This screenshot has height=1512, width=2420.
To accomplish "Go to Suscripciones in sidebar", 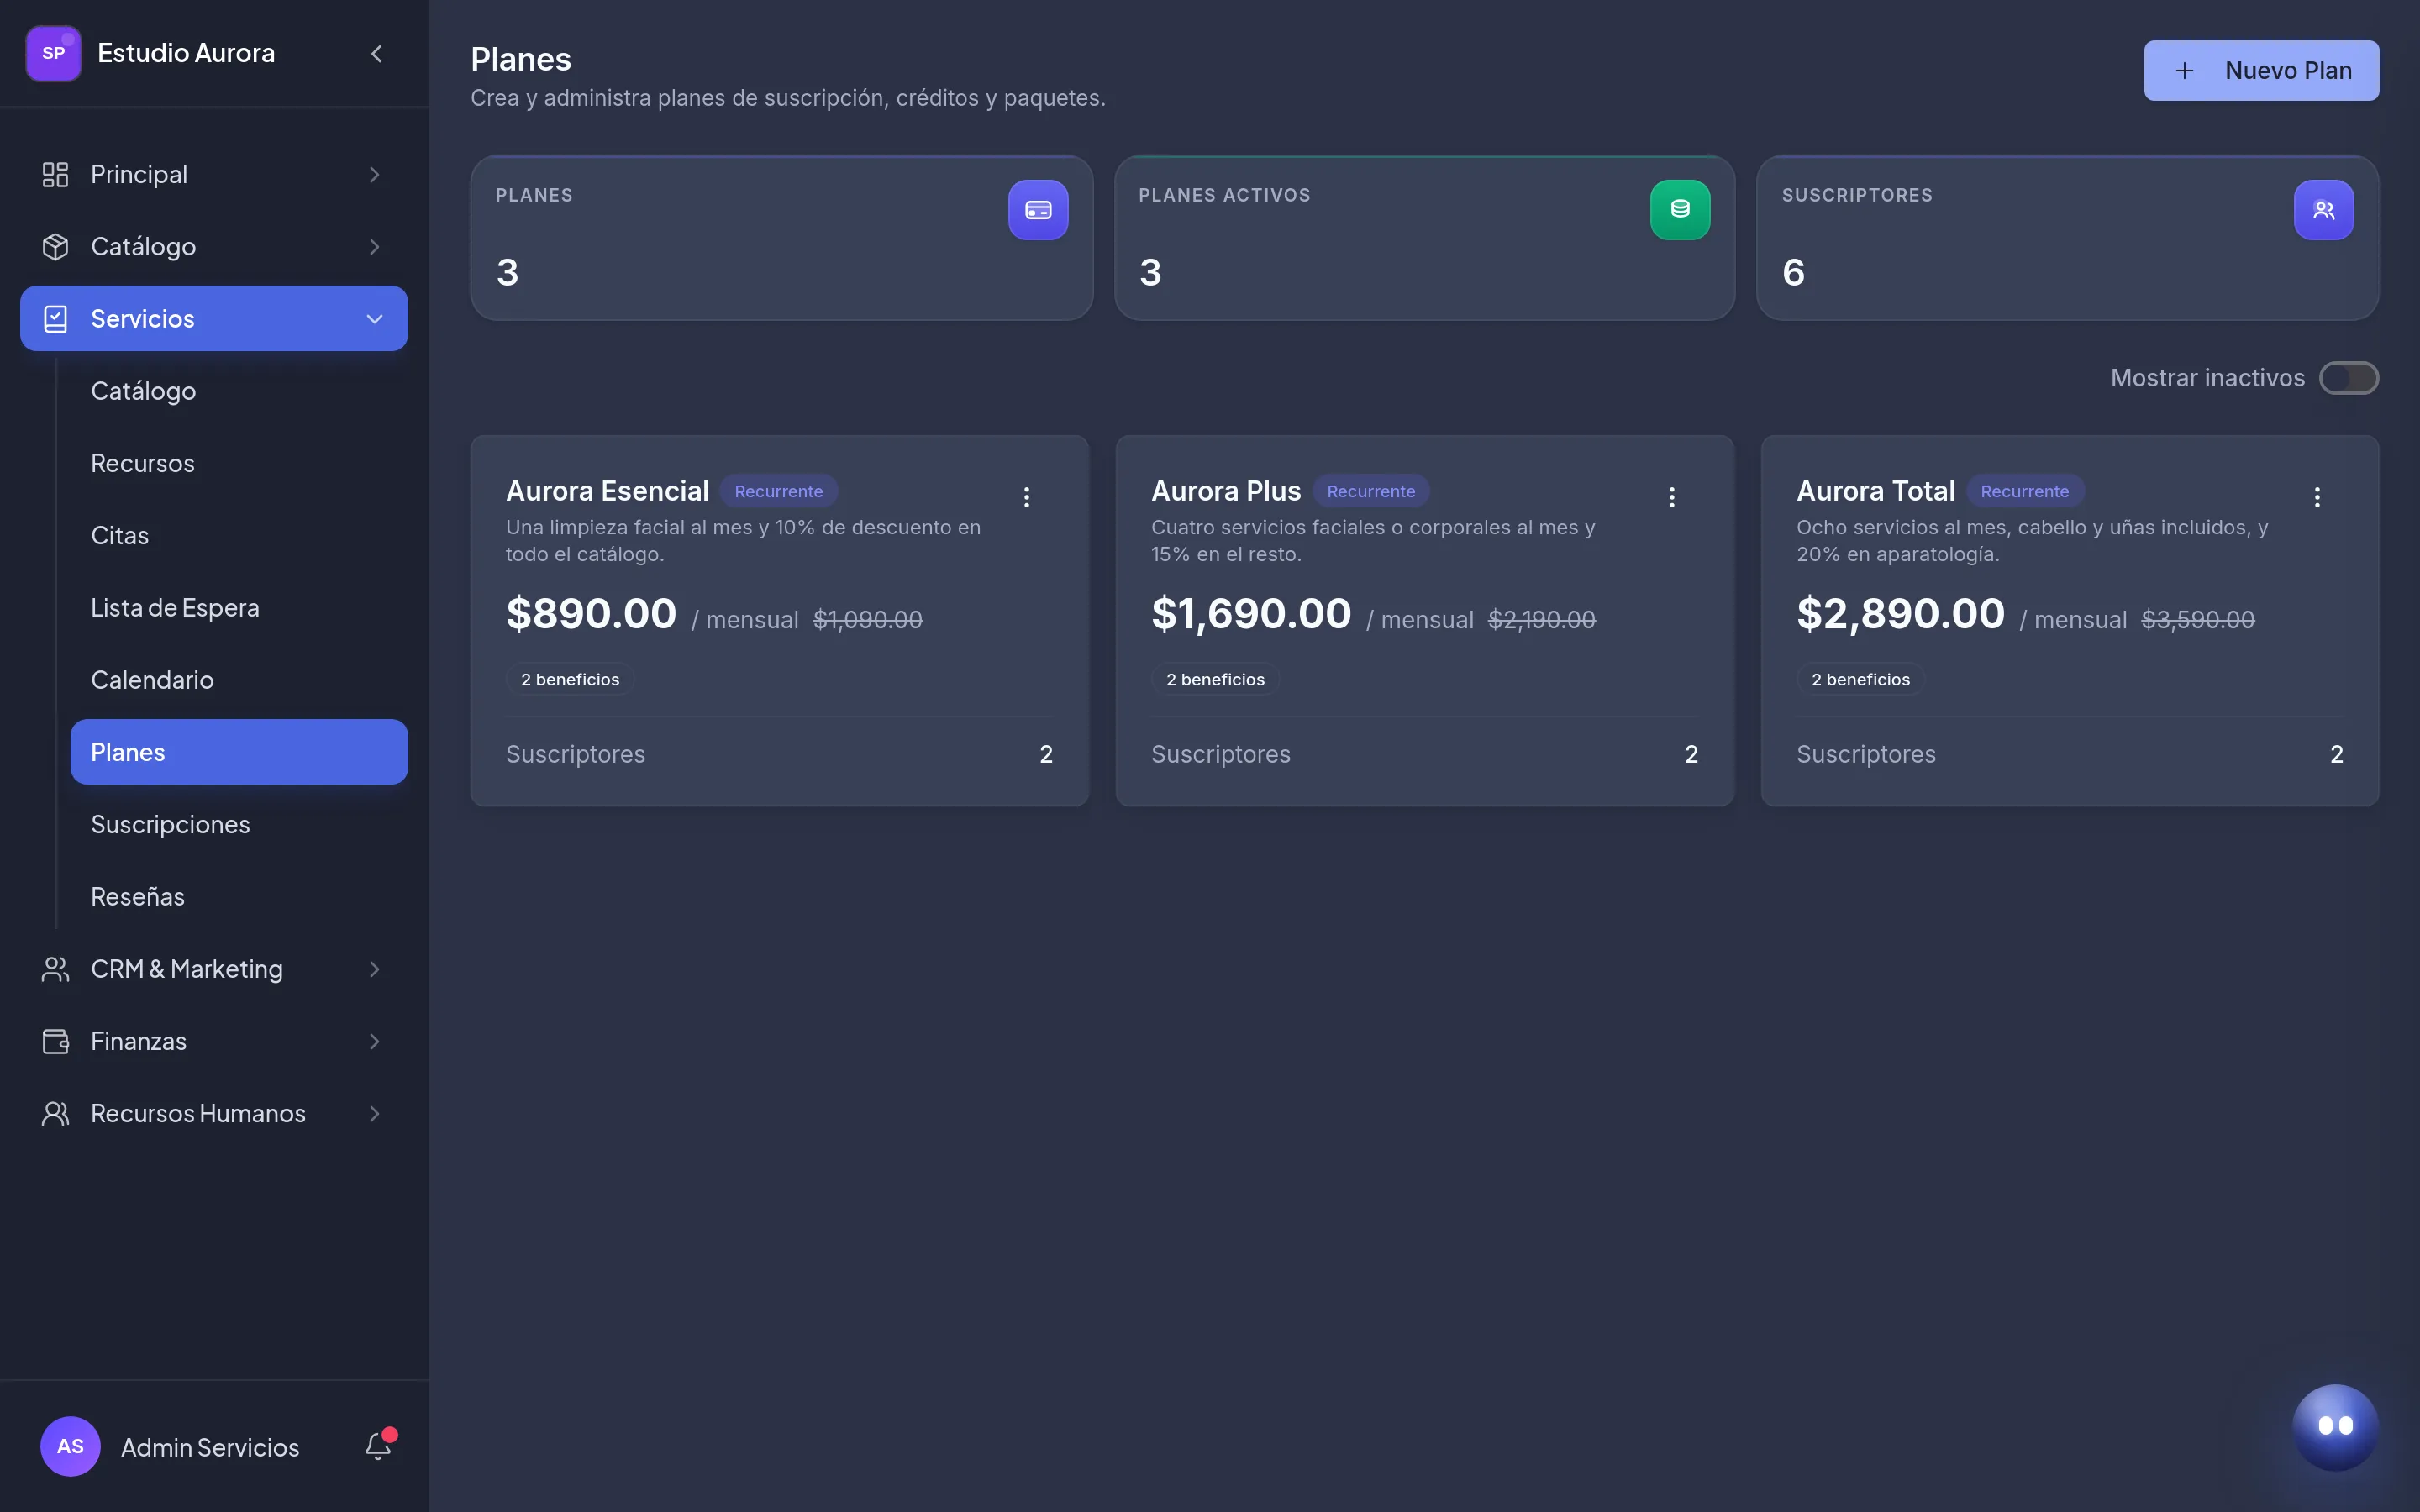I will [x=239, y=824].
